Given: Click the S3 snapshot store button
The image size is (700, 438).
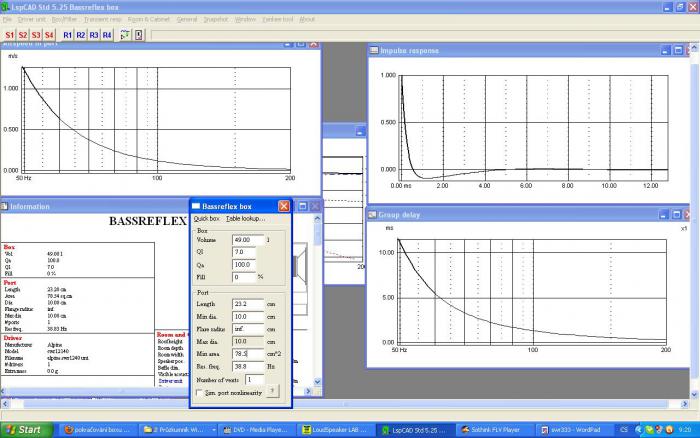Looking at the screenshot, I should (36, 35).
